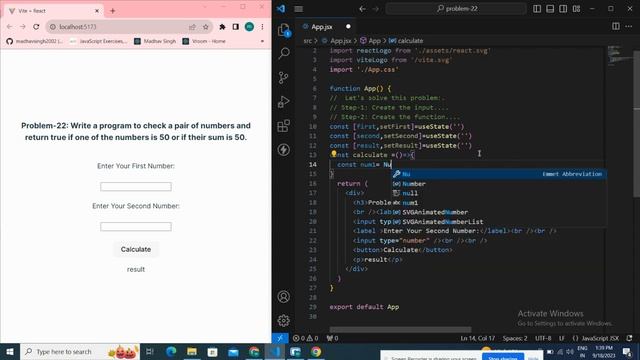Open the Chrome three-dot menu
640x360 pixels.
[262, 27]
